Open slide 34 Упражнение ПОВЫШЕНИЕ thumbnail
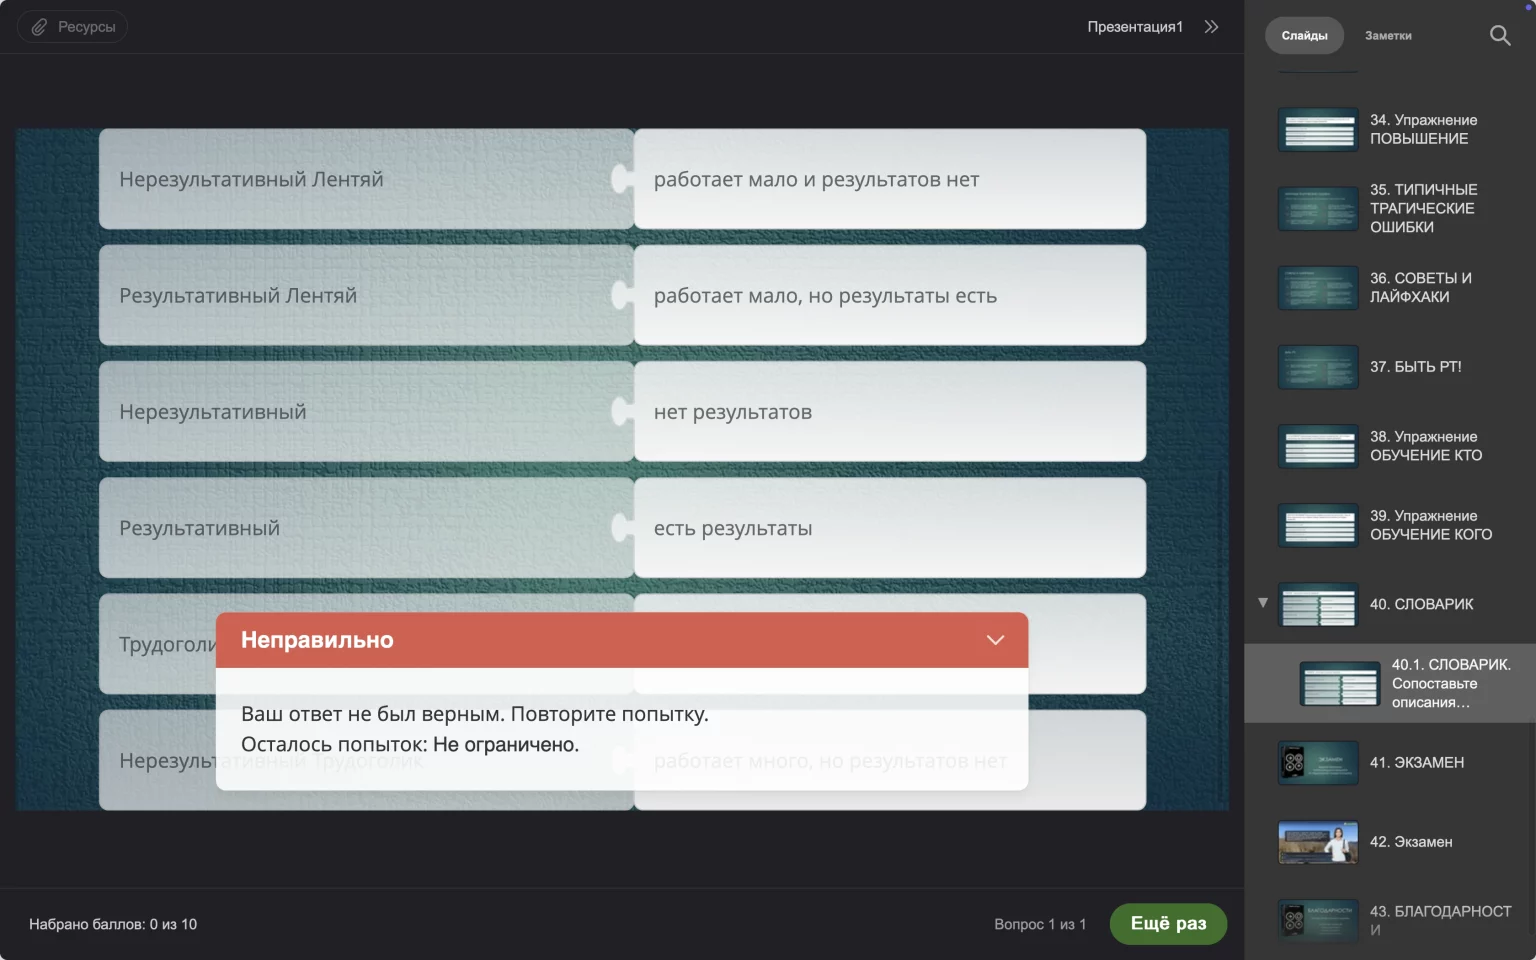Screen dimensions: 1536x960 point(1318,130)
